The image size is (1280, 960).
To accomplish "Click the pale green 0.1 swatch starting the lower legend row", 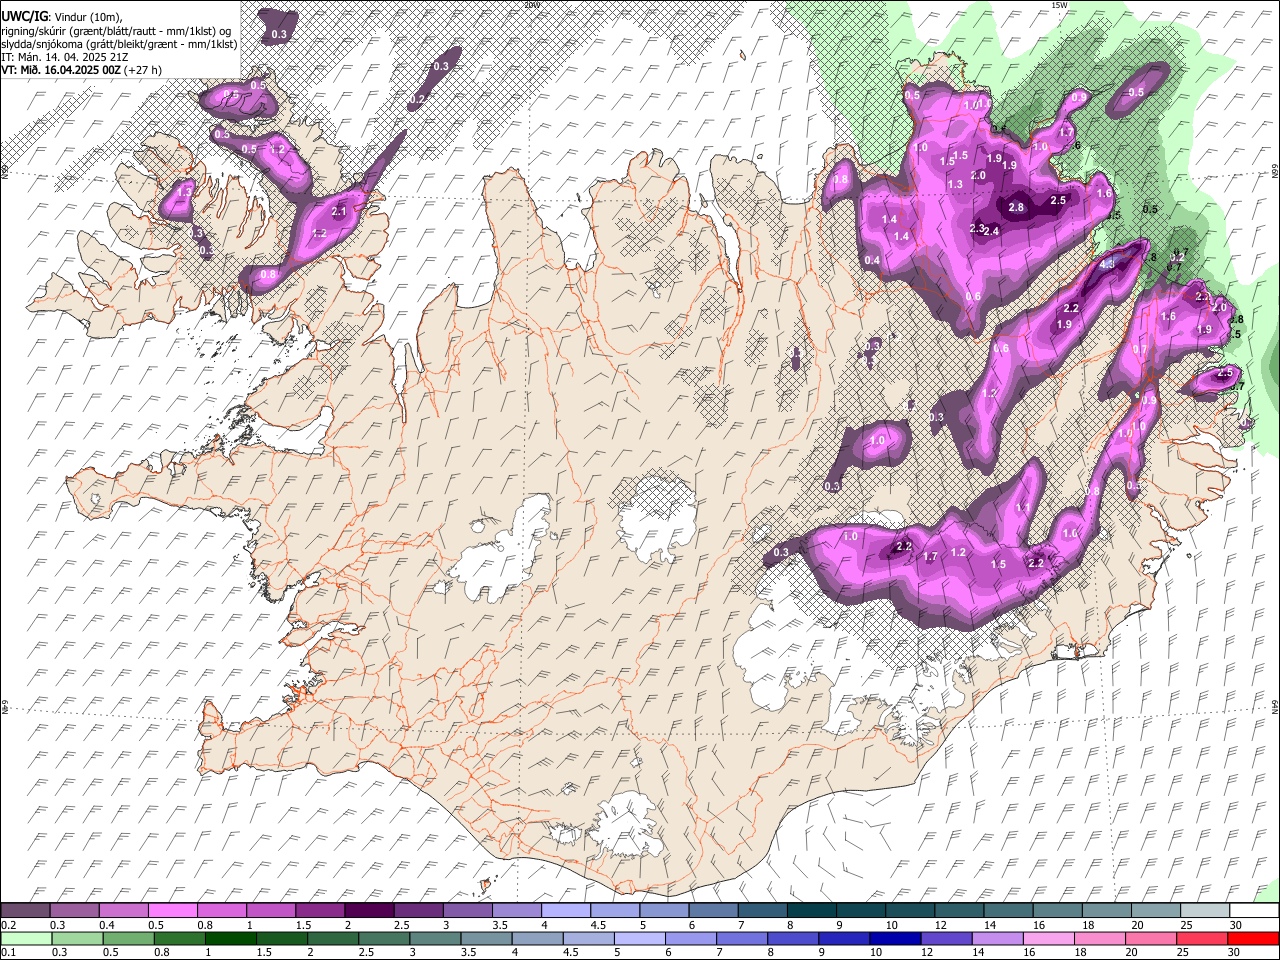I will point(25,938).
